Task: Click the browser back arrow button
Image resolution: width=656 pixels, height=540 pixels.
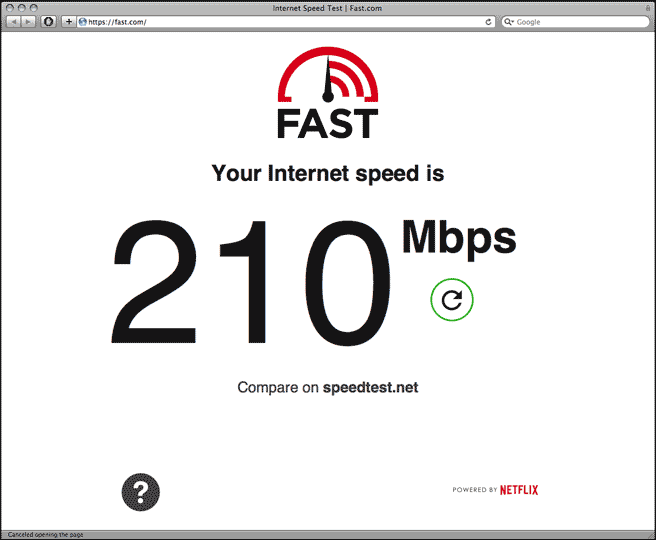Action: [x=14, y=22]
